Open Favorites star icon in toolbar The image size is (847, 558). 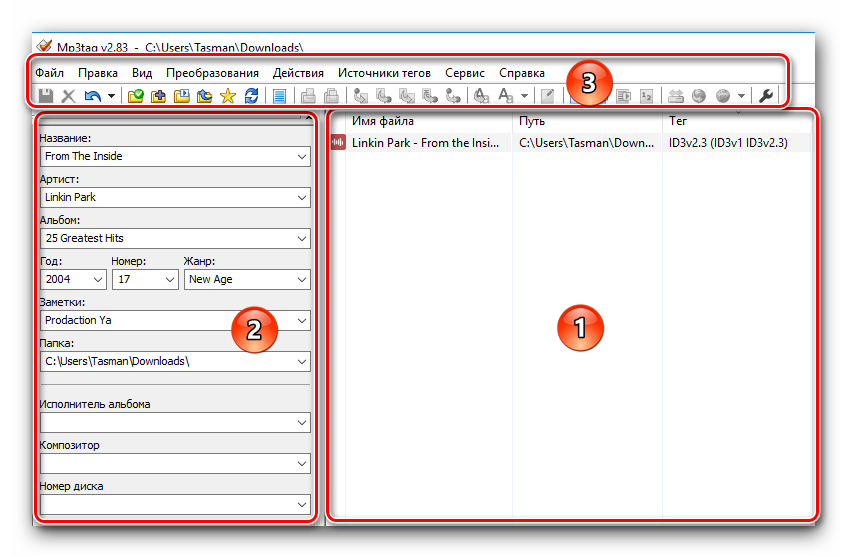(x=227, y=96)
